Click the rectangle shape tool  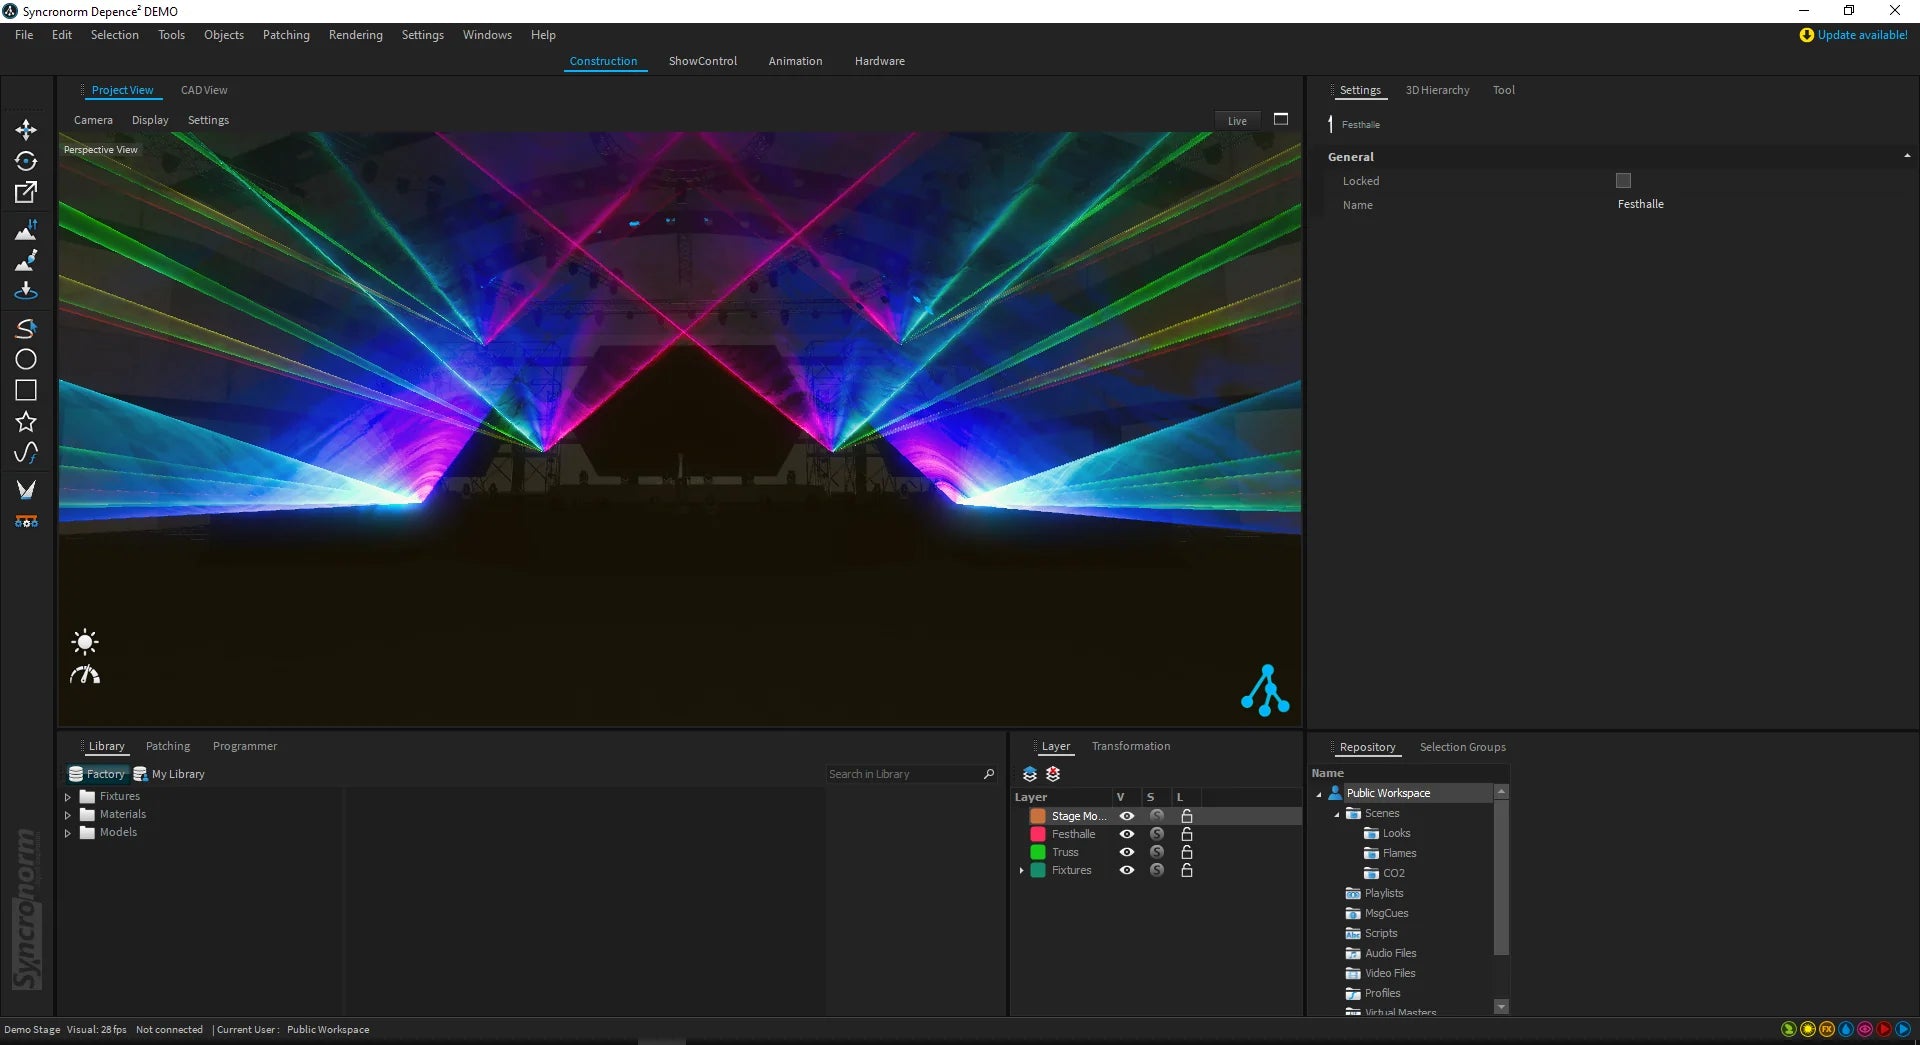pos(26,390)
